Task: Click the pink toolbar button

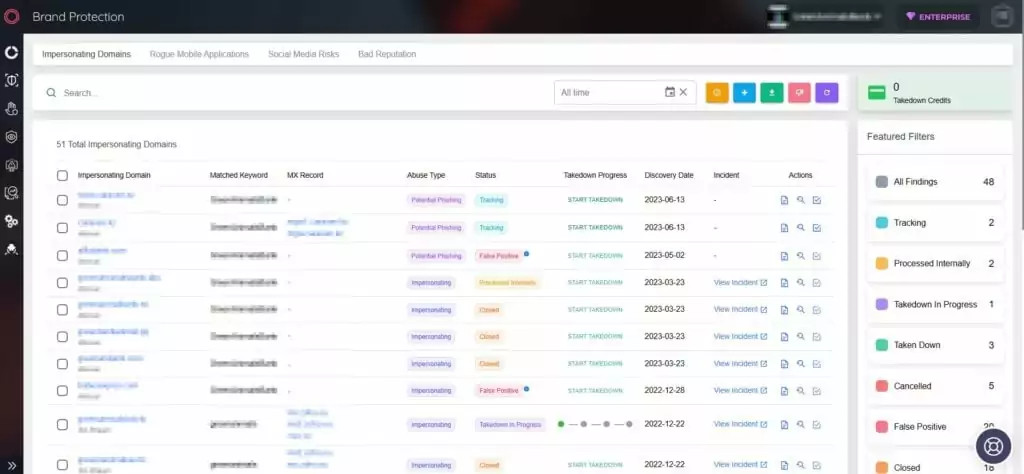Action: (x=799, y=93)
